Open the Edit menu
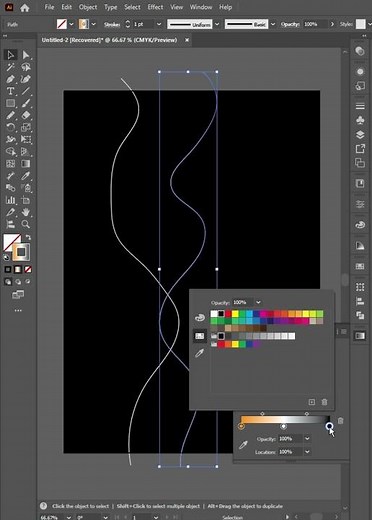The image size is (372, 520). tap(67, 7)
